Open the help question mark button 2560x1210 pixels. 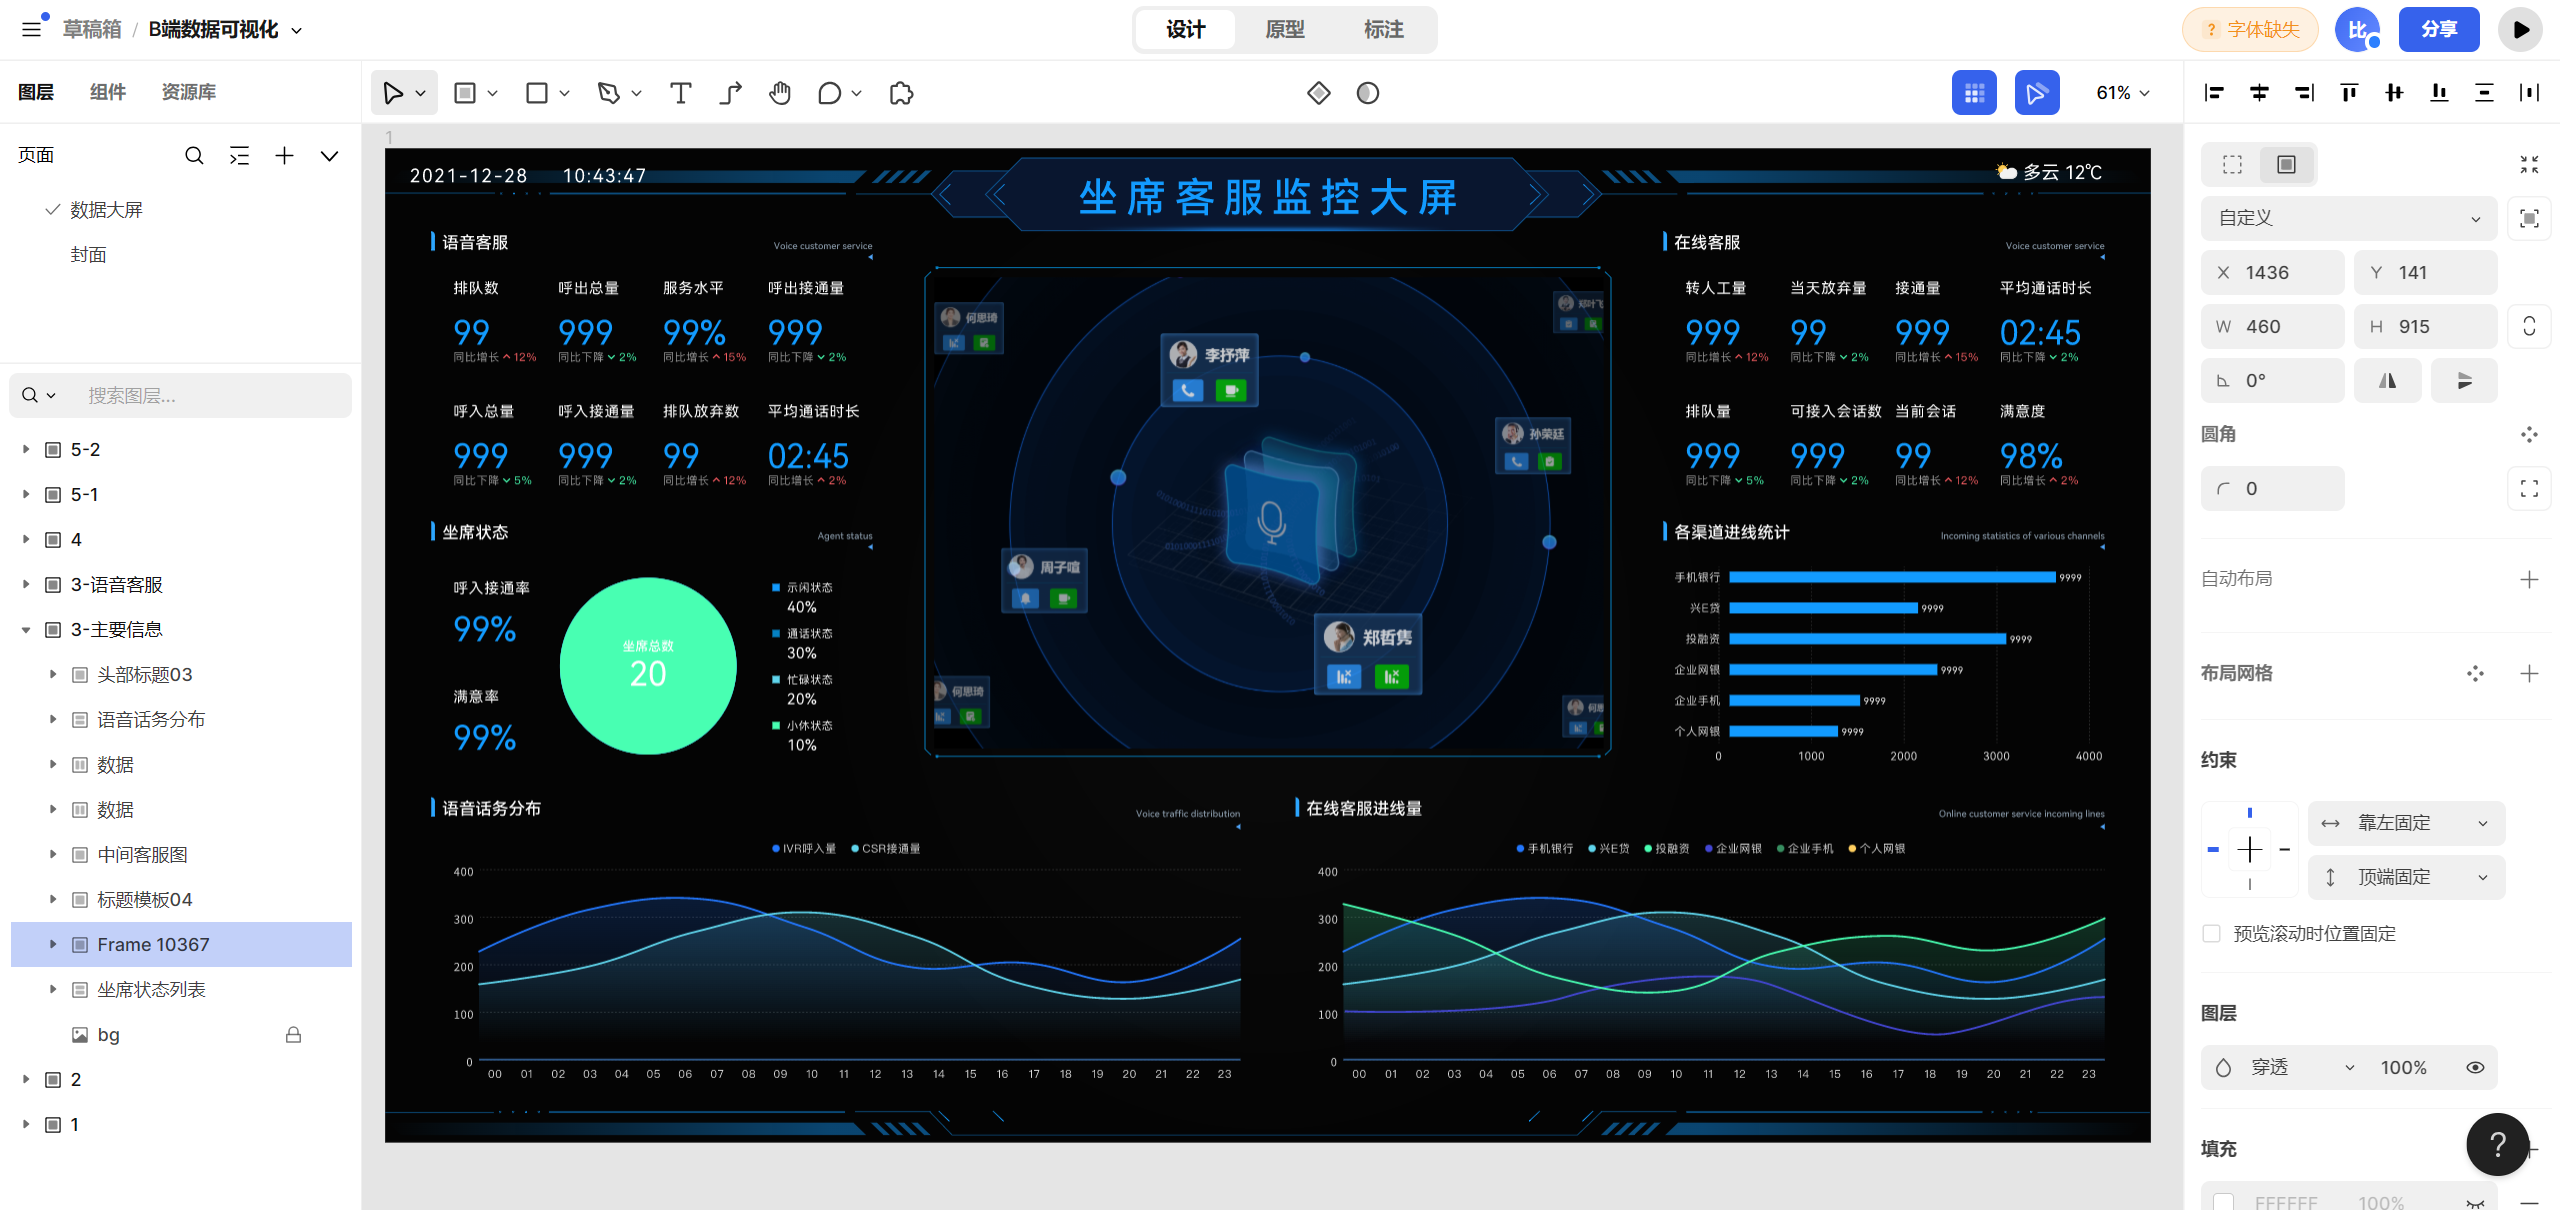pyautogui.click(x=2497, y=1145)
